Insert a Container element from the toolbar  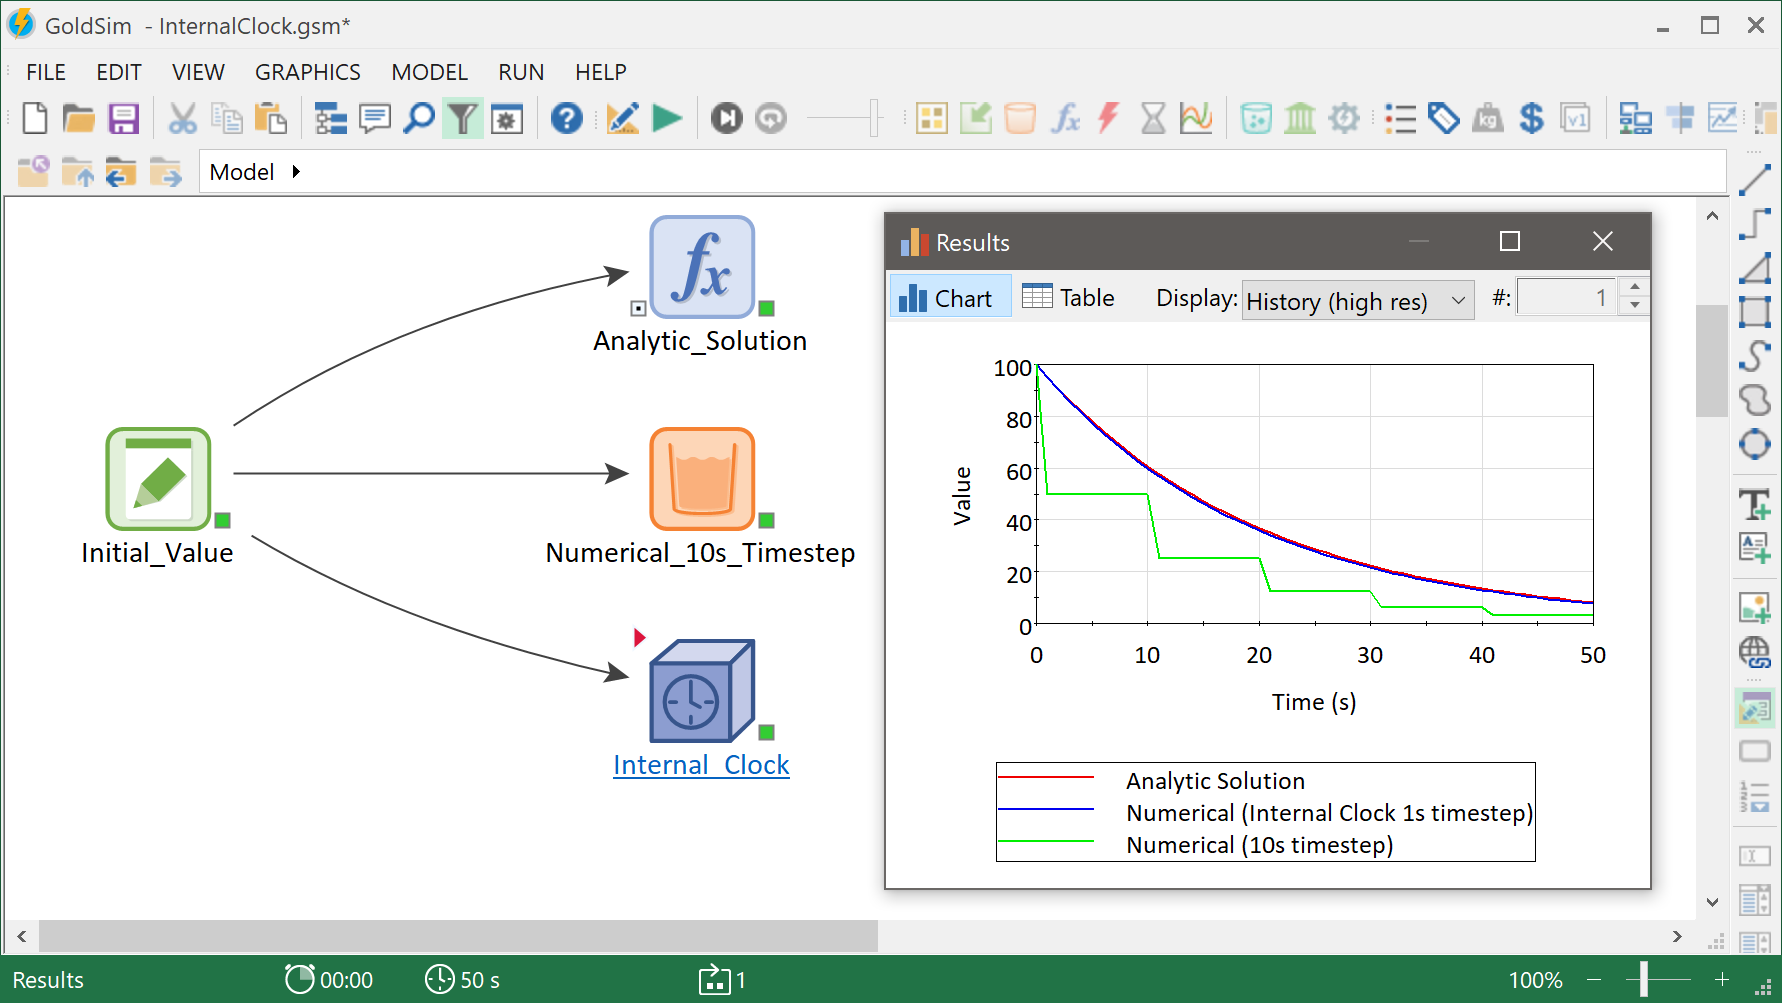click(x=932, y=118)
